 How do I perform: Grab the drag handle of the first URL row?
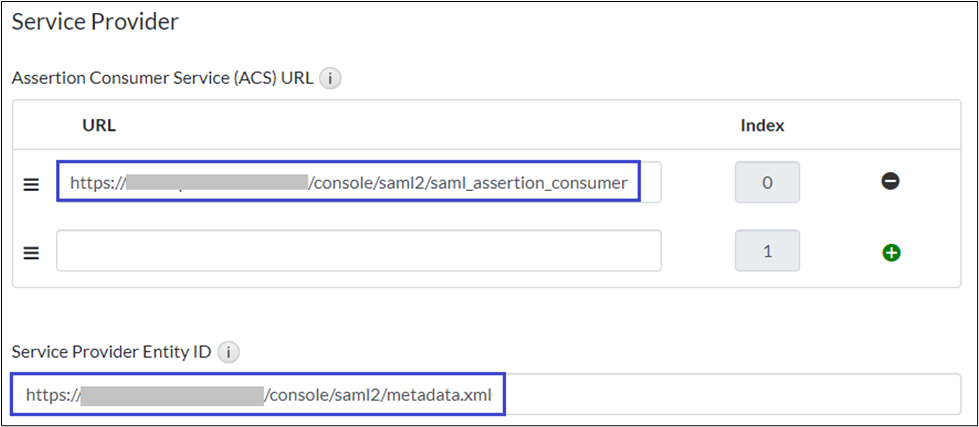31,184
